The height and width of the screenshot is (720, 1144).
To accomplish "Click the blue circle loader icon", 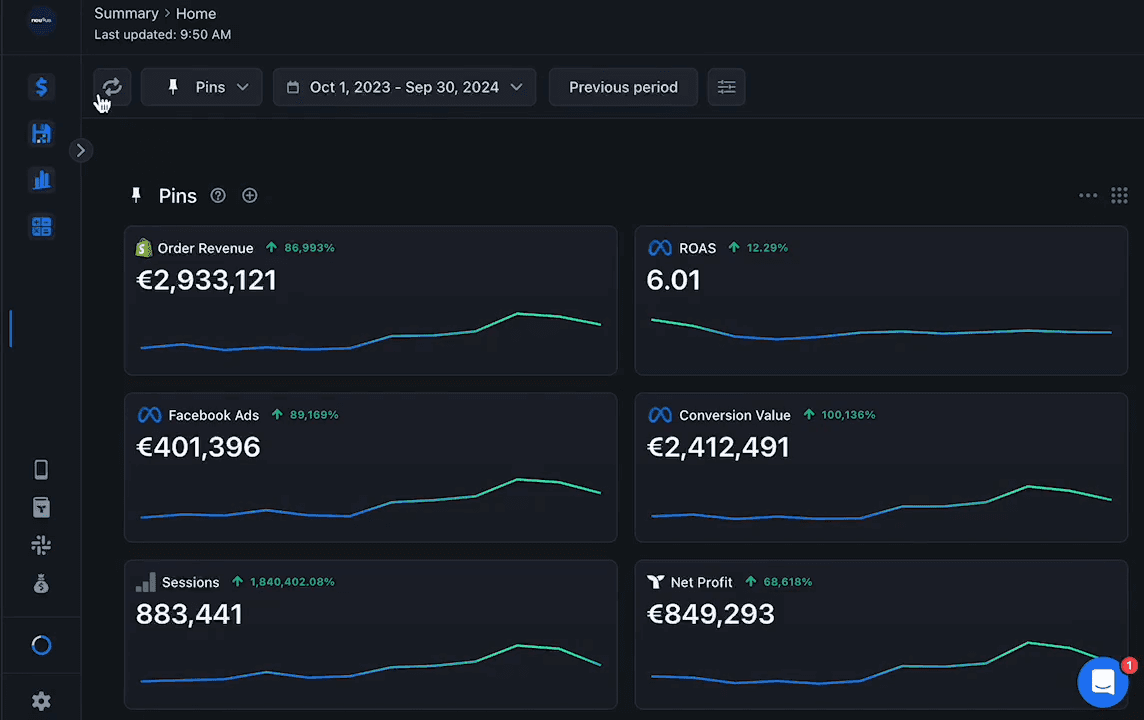I will [42, 645].
